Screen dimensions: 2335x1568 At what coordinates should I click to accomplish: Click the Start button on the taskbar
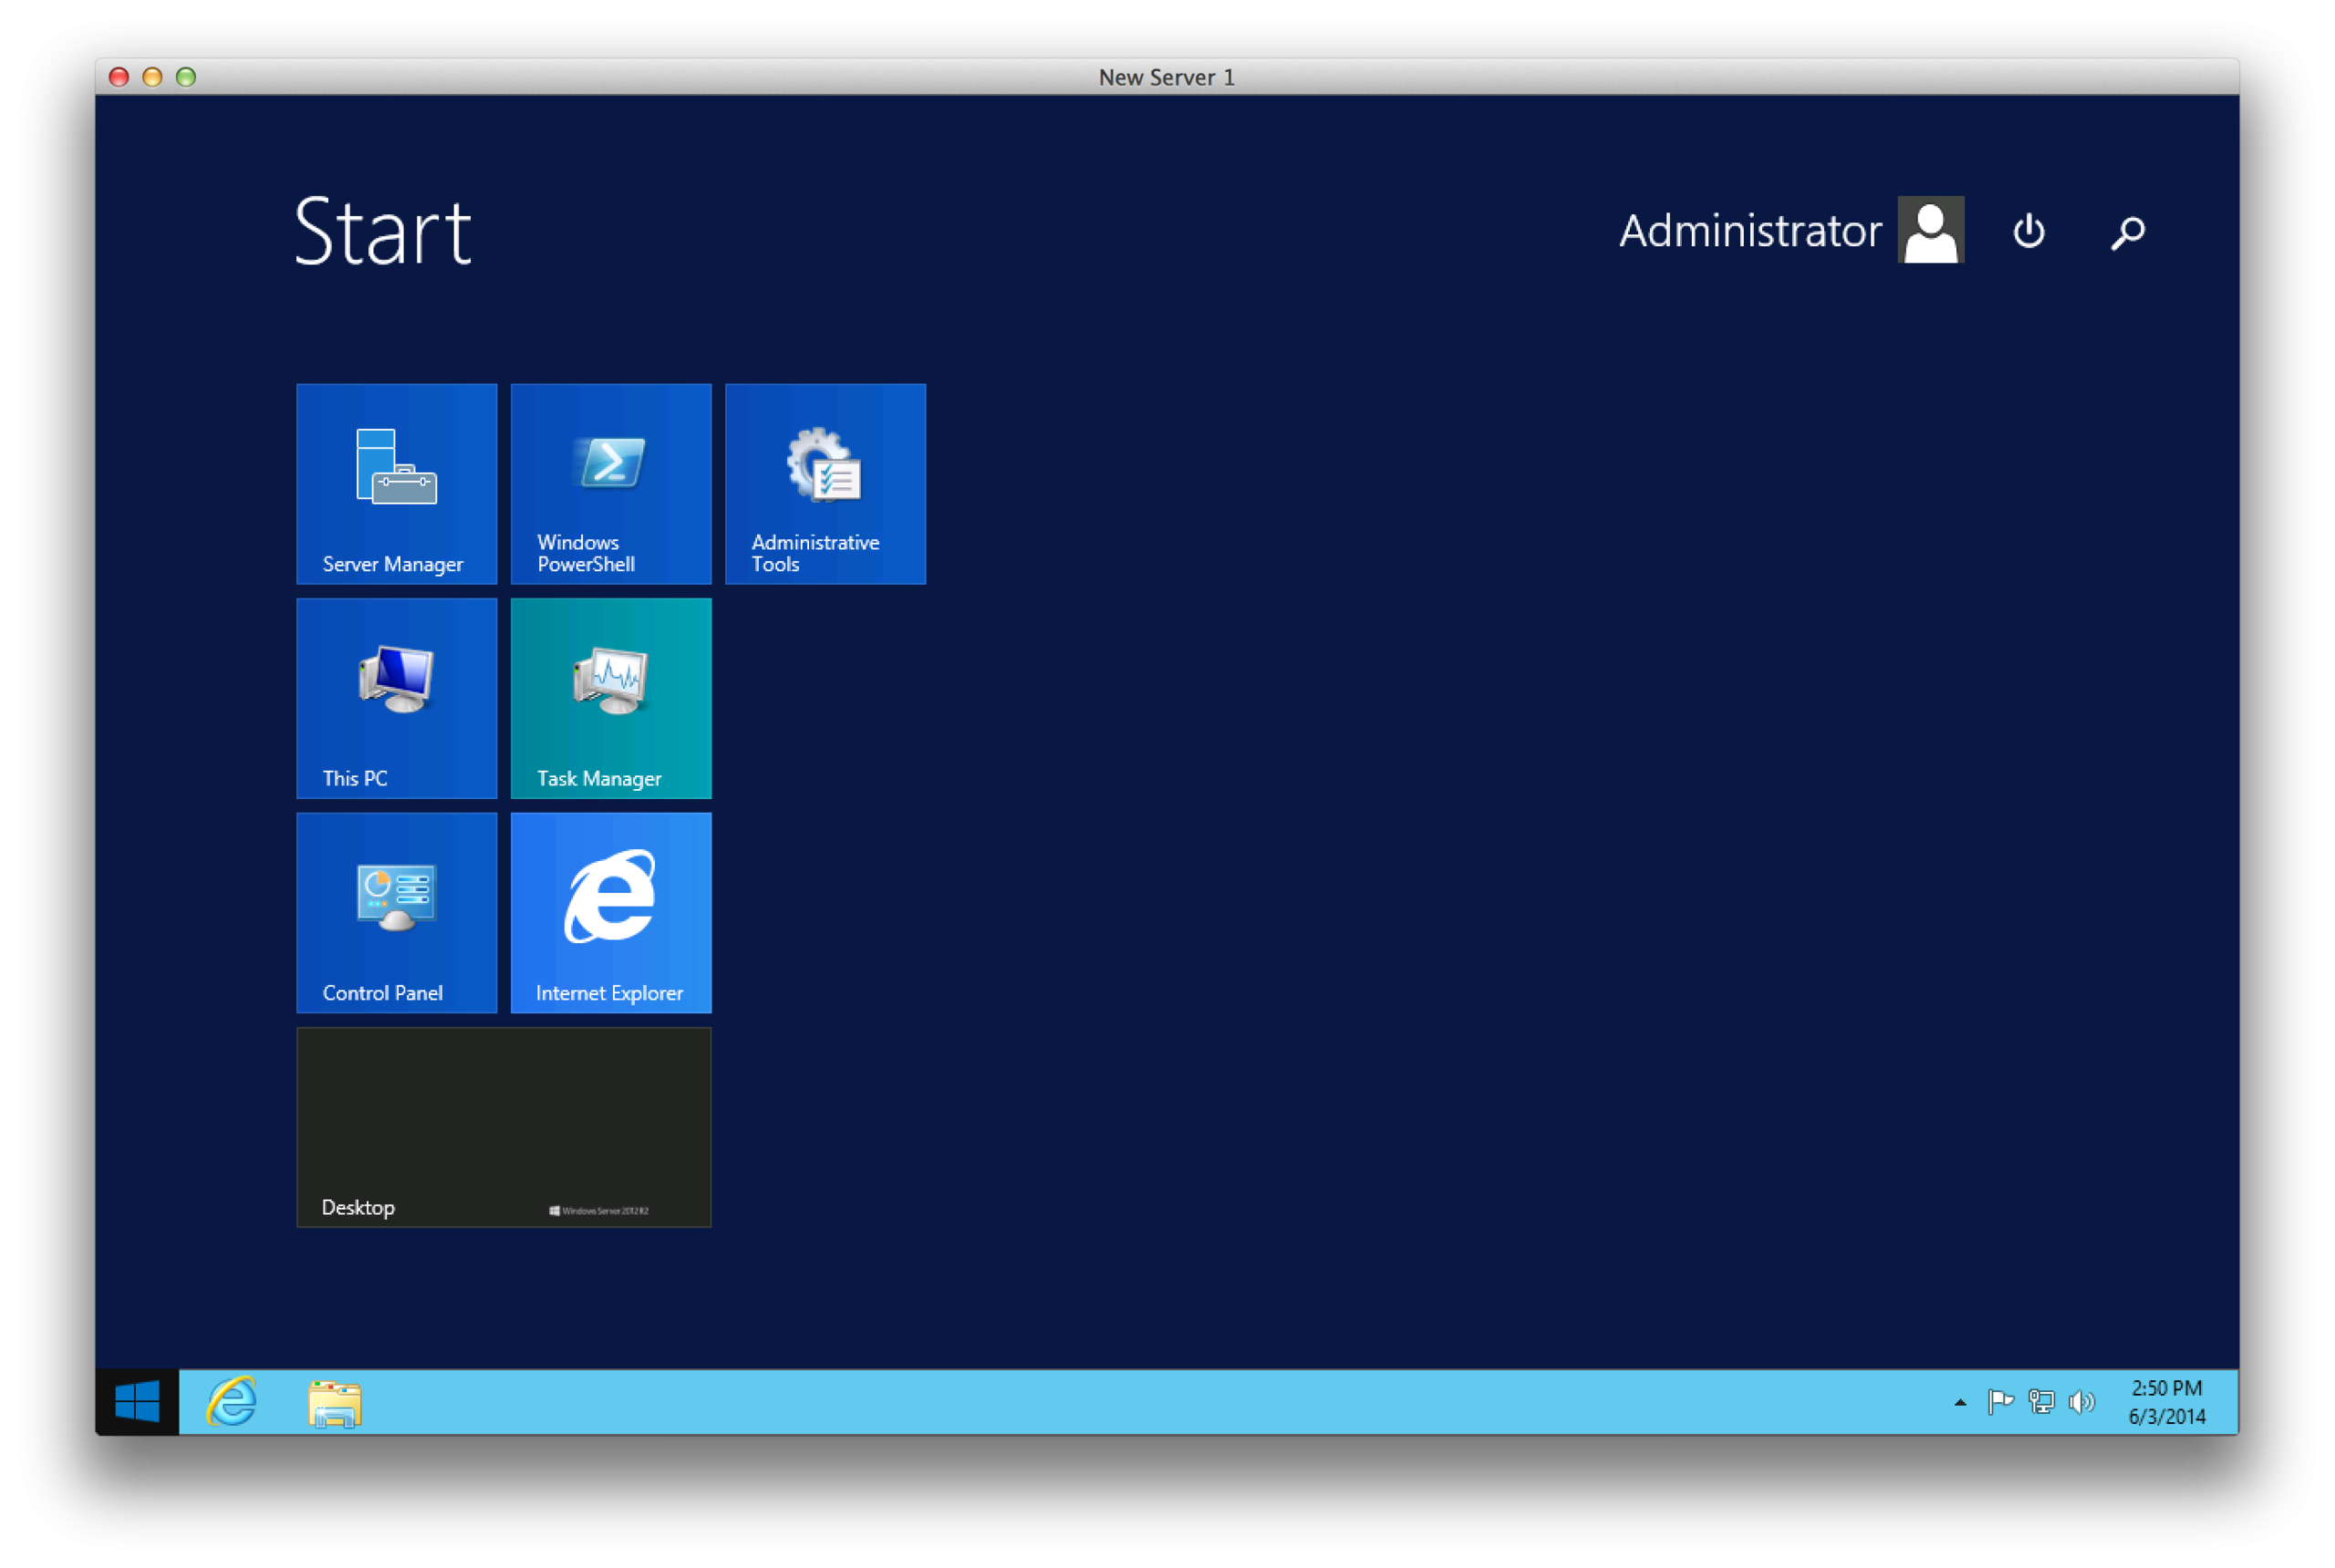tap(137, 1401)
